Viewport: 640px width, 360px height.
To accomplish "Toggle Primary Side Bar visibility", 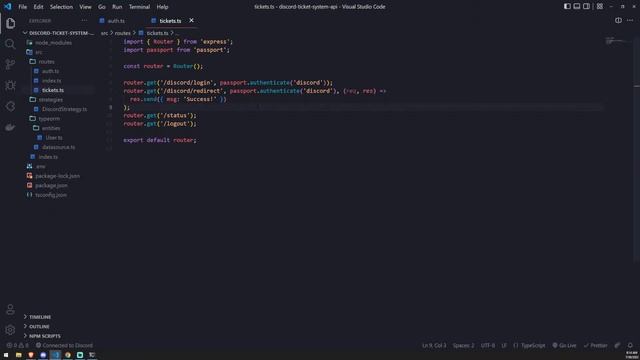I will tap(567, 7).
